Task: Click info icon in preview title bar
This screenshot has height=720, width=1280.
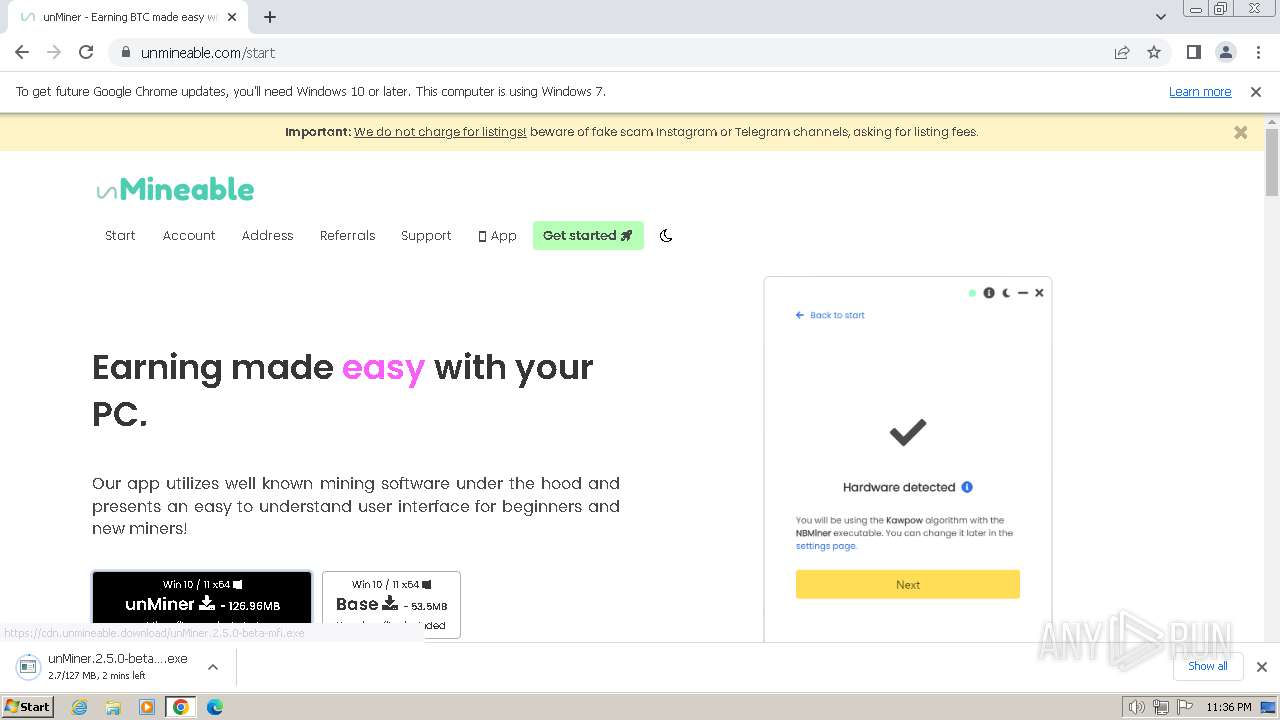Action: click(x=989, y=293)
